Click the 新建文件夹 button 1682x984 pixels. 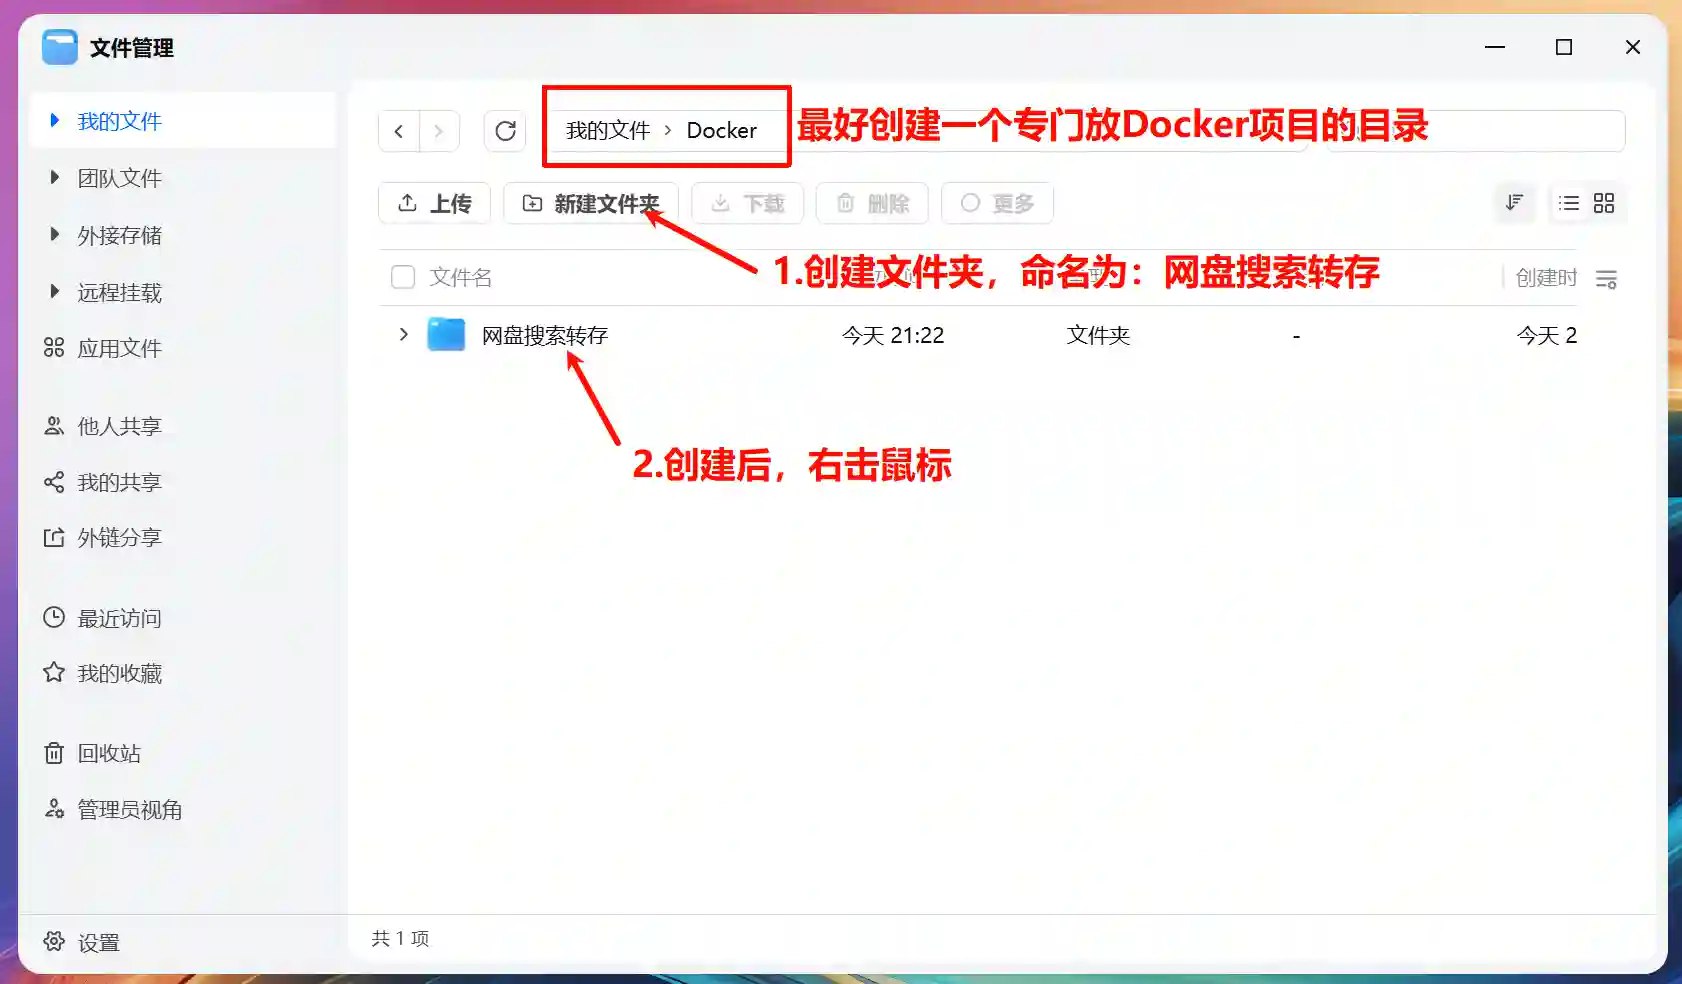point(591,203)
